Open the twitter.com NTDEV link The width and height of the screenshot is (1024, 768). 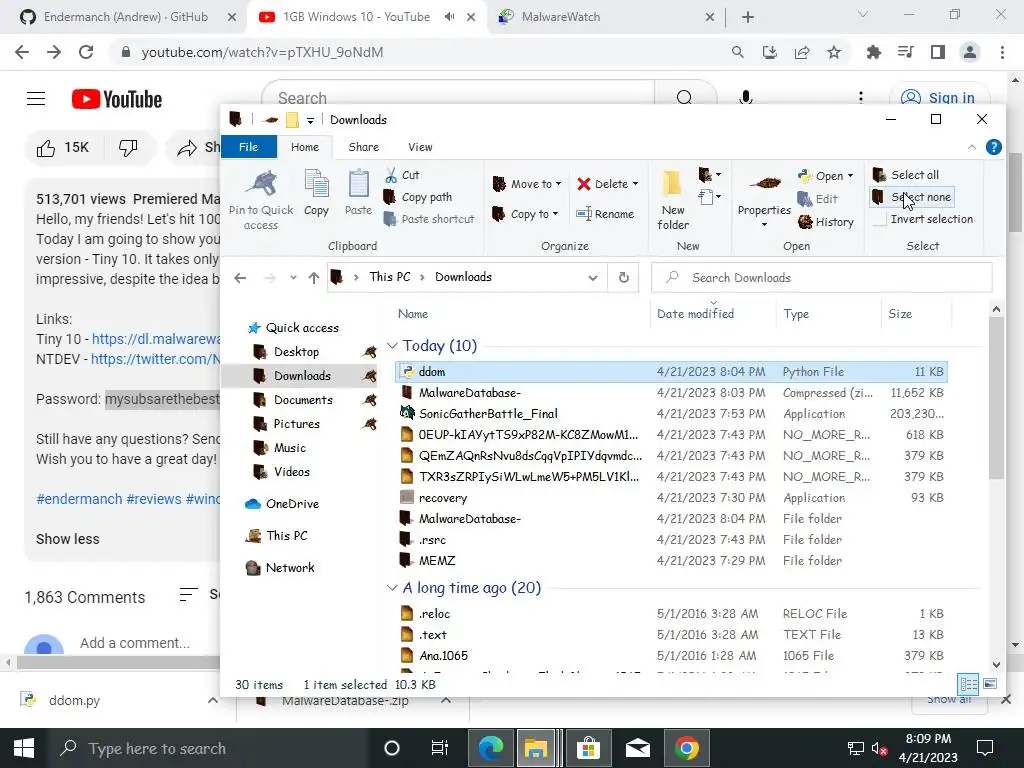[155, 359]
